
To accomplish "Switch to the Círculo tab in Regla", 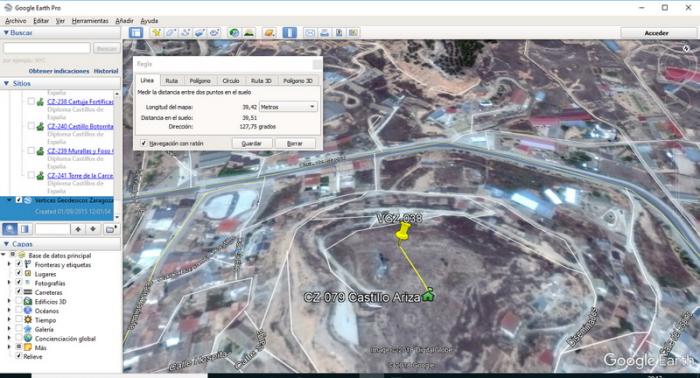I will (x=231, y=80).
